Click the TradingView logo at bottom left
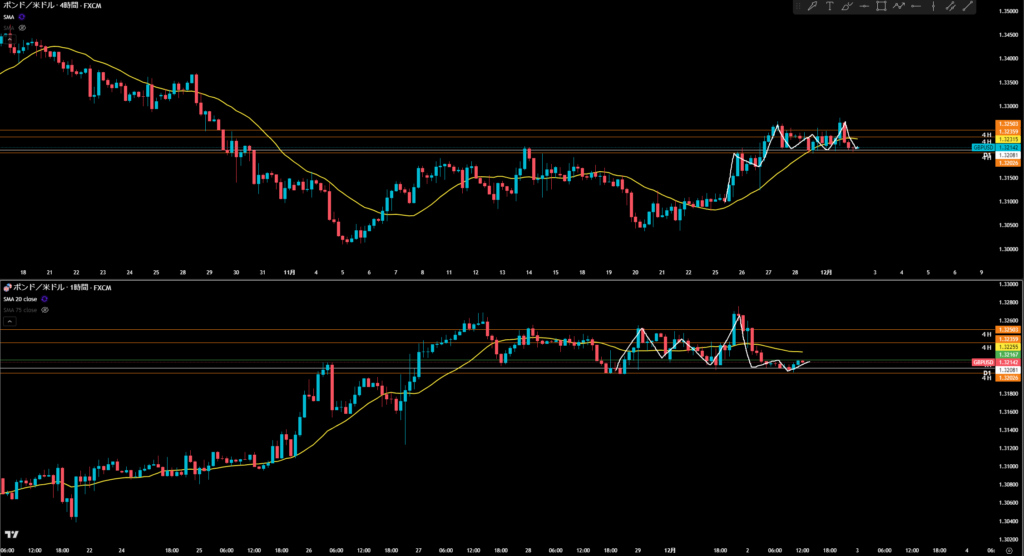1024x556 pixels. point(11,535)
